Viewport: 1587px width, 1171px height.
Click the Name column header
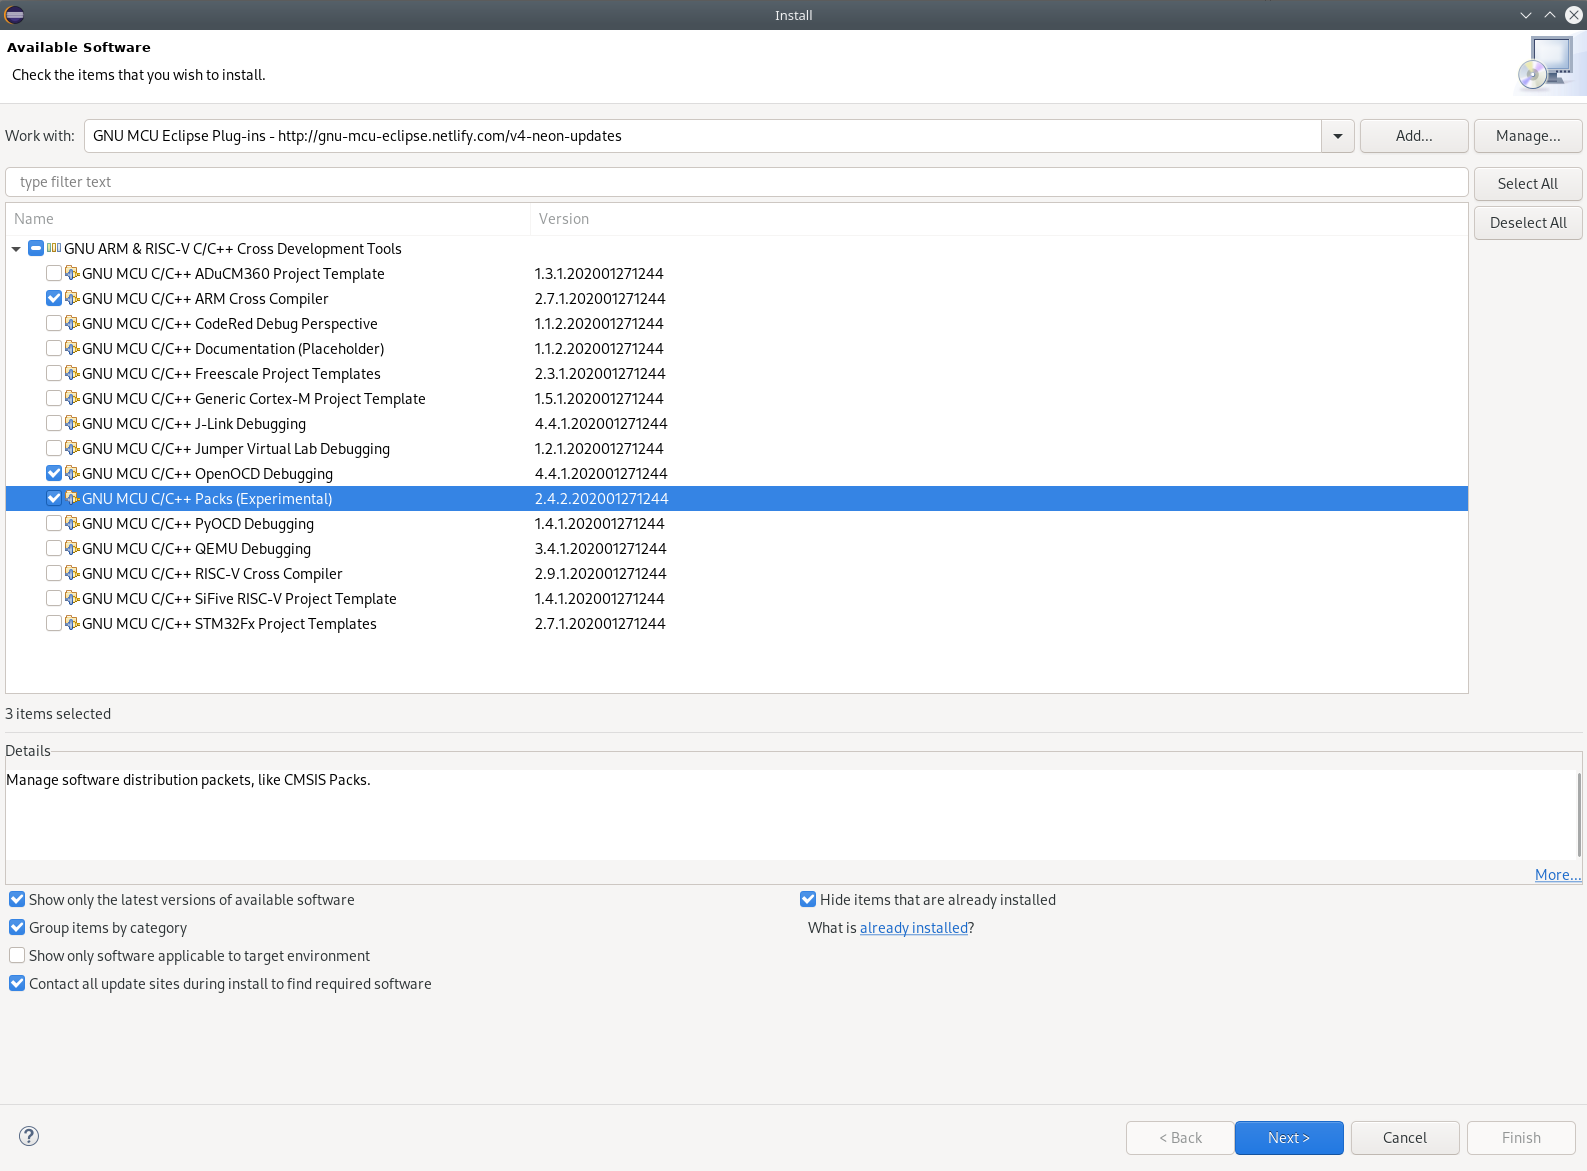[268, 219]
